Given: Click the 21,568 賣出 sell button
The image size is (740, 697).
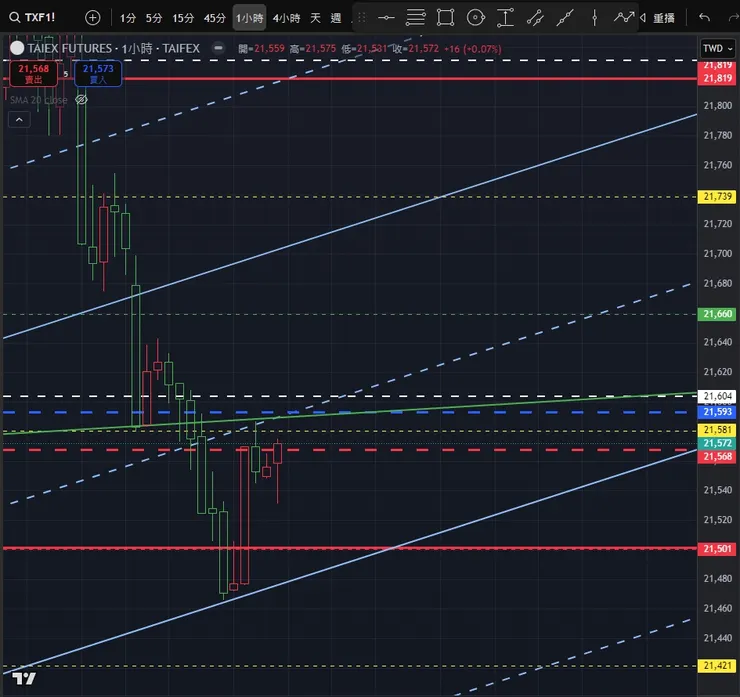Looking at the screenshot, I should click(33, 74).
